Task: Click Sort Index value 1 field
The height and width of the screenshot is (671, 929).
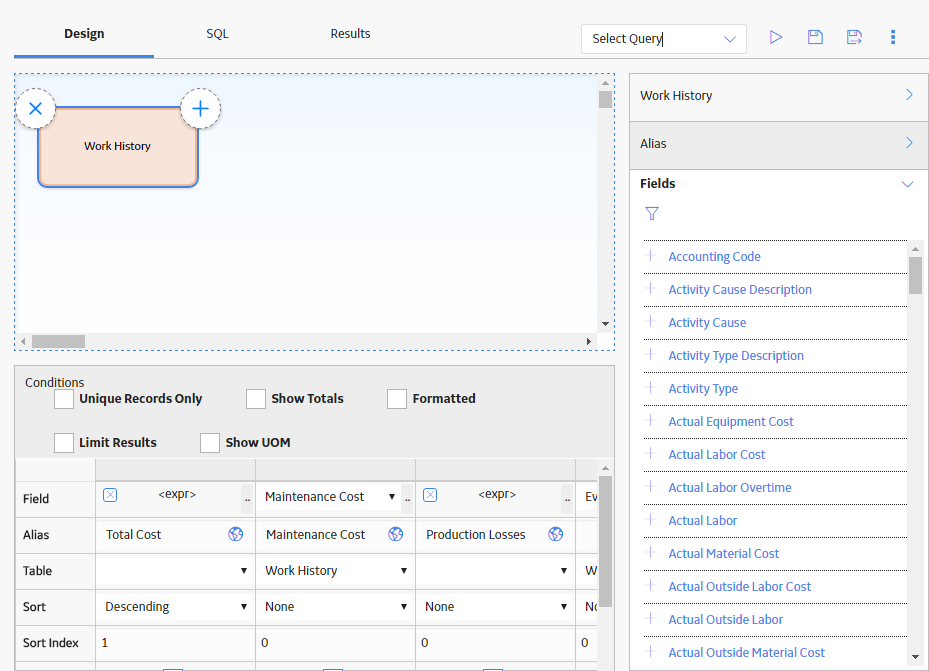Action: point(175,643)
